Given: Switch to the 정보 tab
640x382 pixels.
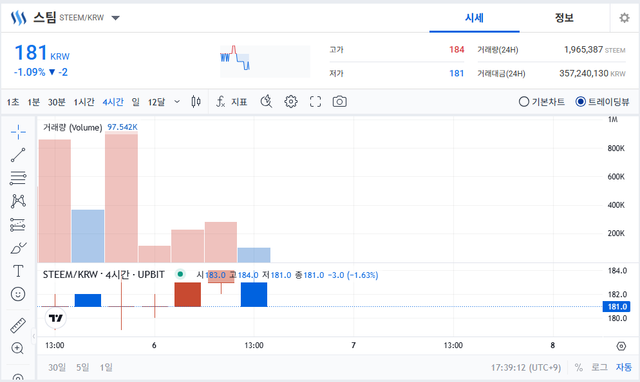Looking at the screenshot, I should [564, 18].
